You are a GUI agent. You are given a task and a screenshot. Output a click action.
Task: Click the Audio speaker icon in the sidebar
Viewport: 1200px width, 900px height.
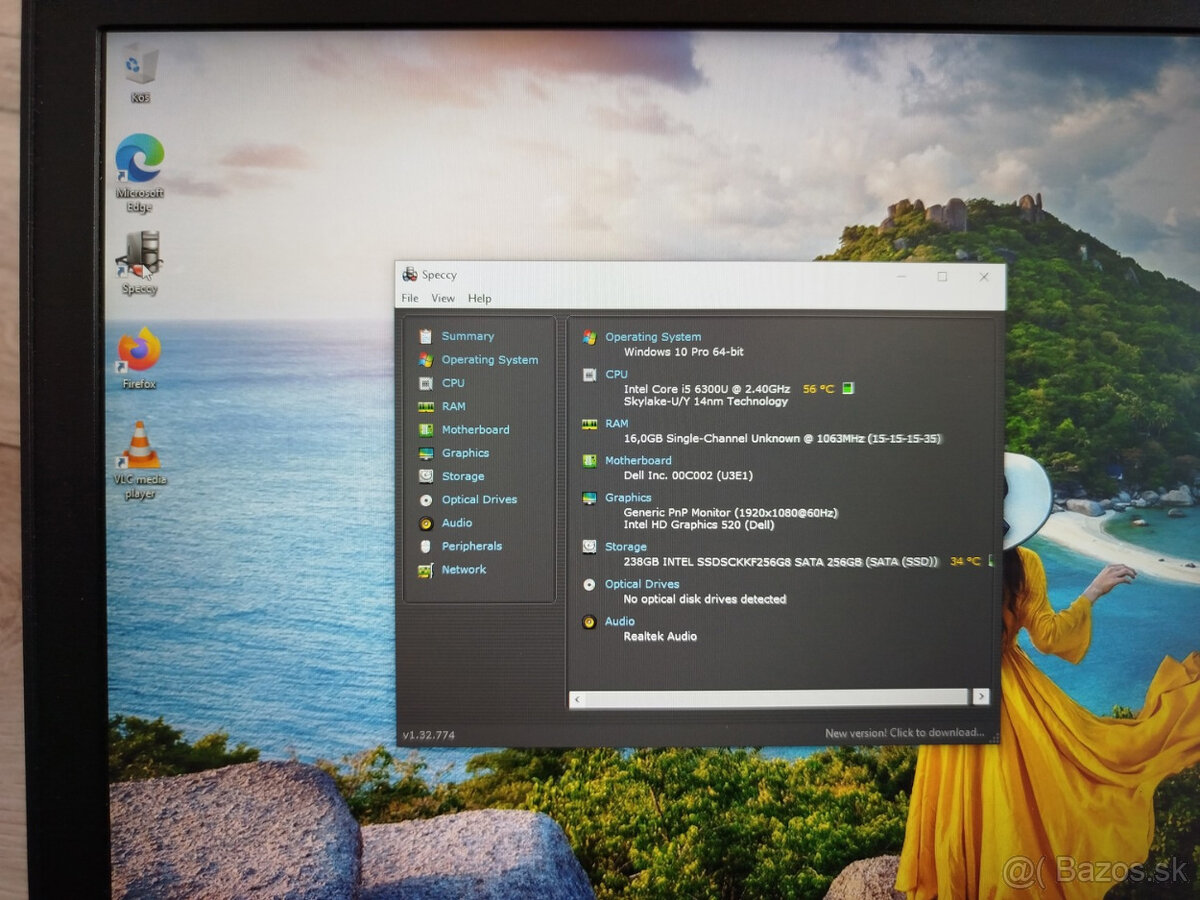point(426,523)
